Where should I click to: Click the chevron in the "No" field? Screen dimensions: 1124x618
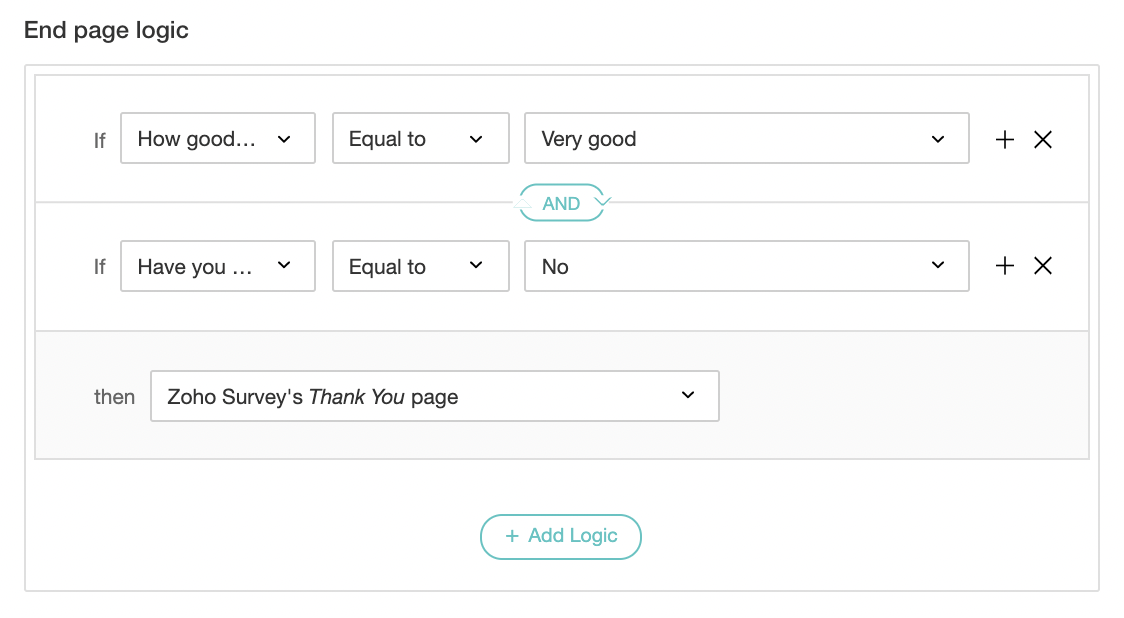[x=938, y=265]
